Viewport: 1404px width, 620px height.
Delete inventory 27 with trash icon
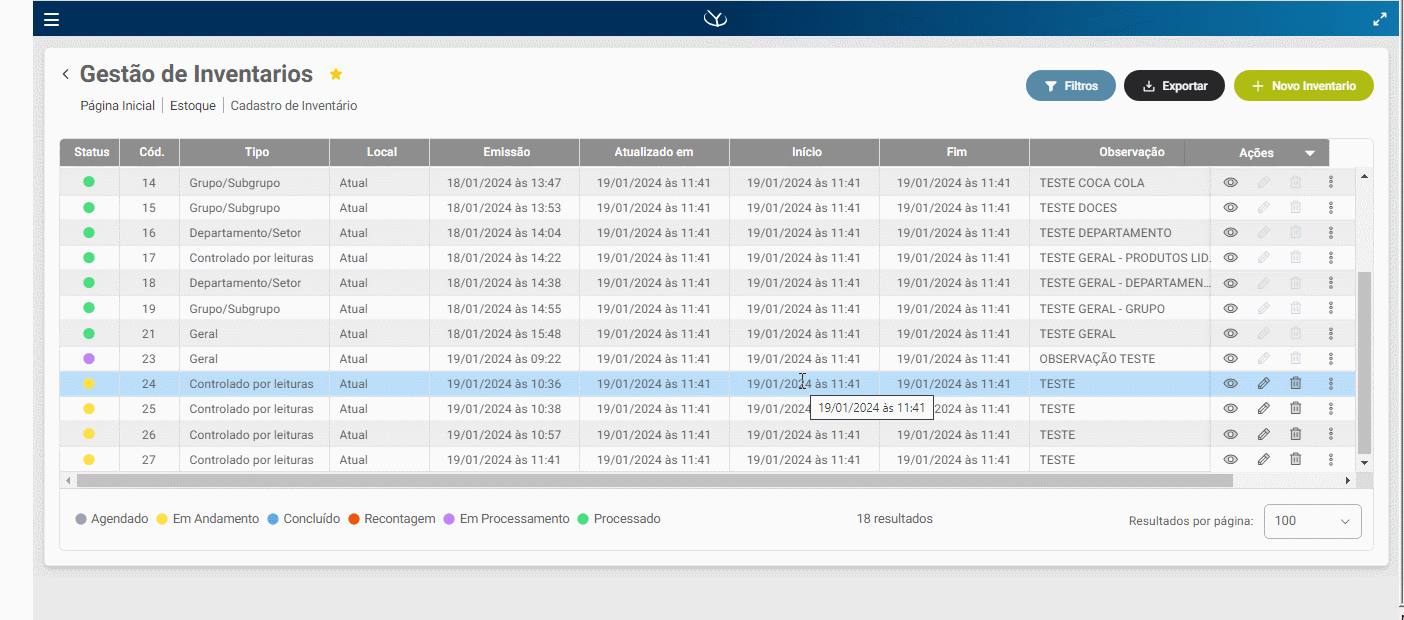1295,459
